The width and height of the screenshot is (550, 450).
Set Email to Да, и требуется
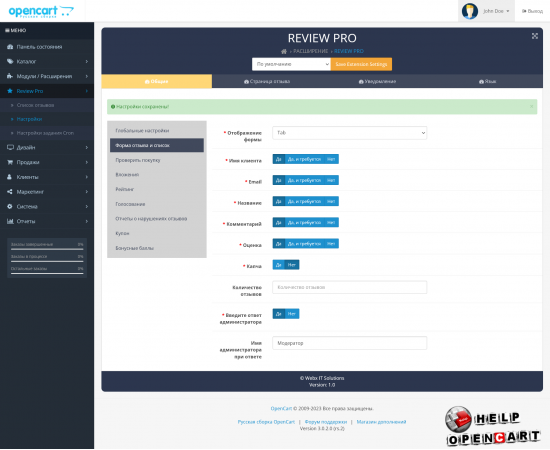tap(304, 180)
